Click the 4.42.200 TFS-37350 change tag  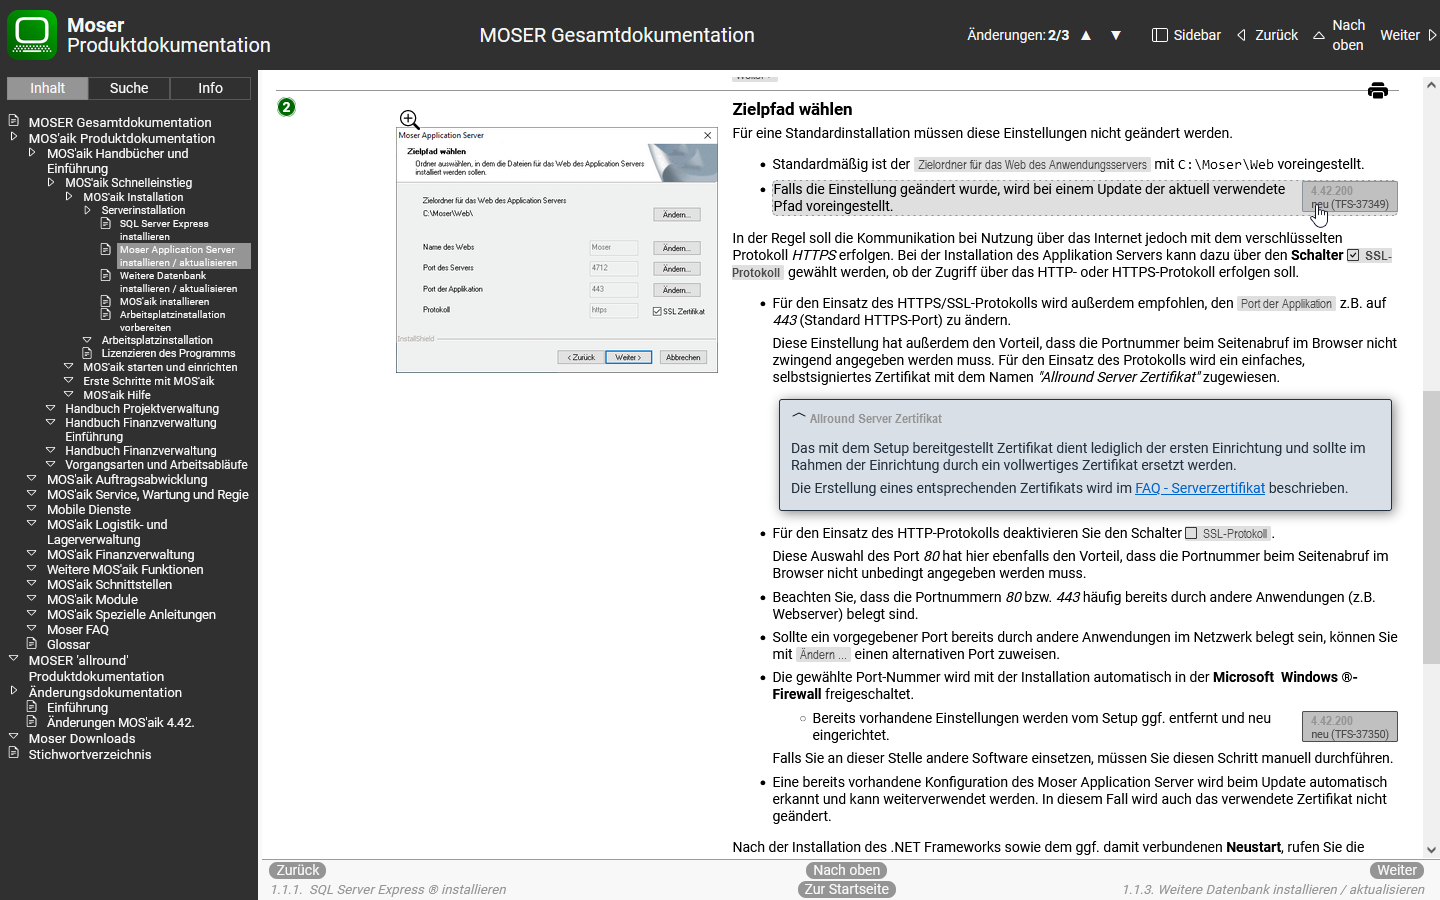point(1349,727)
